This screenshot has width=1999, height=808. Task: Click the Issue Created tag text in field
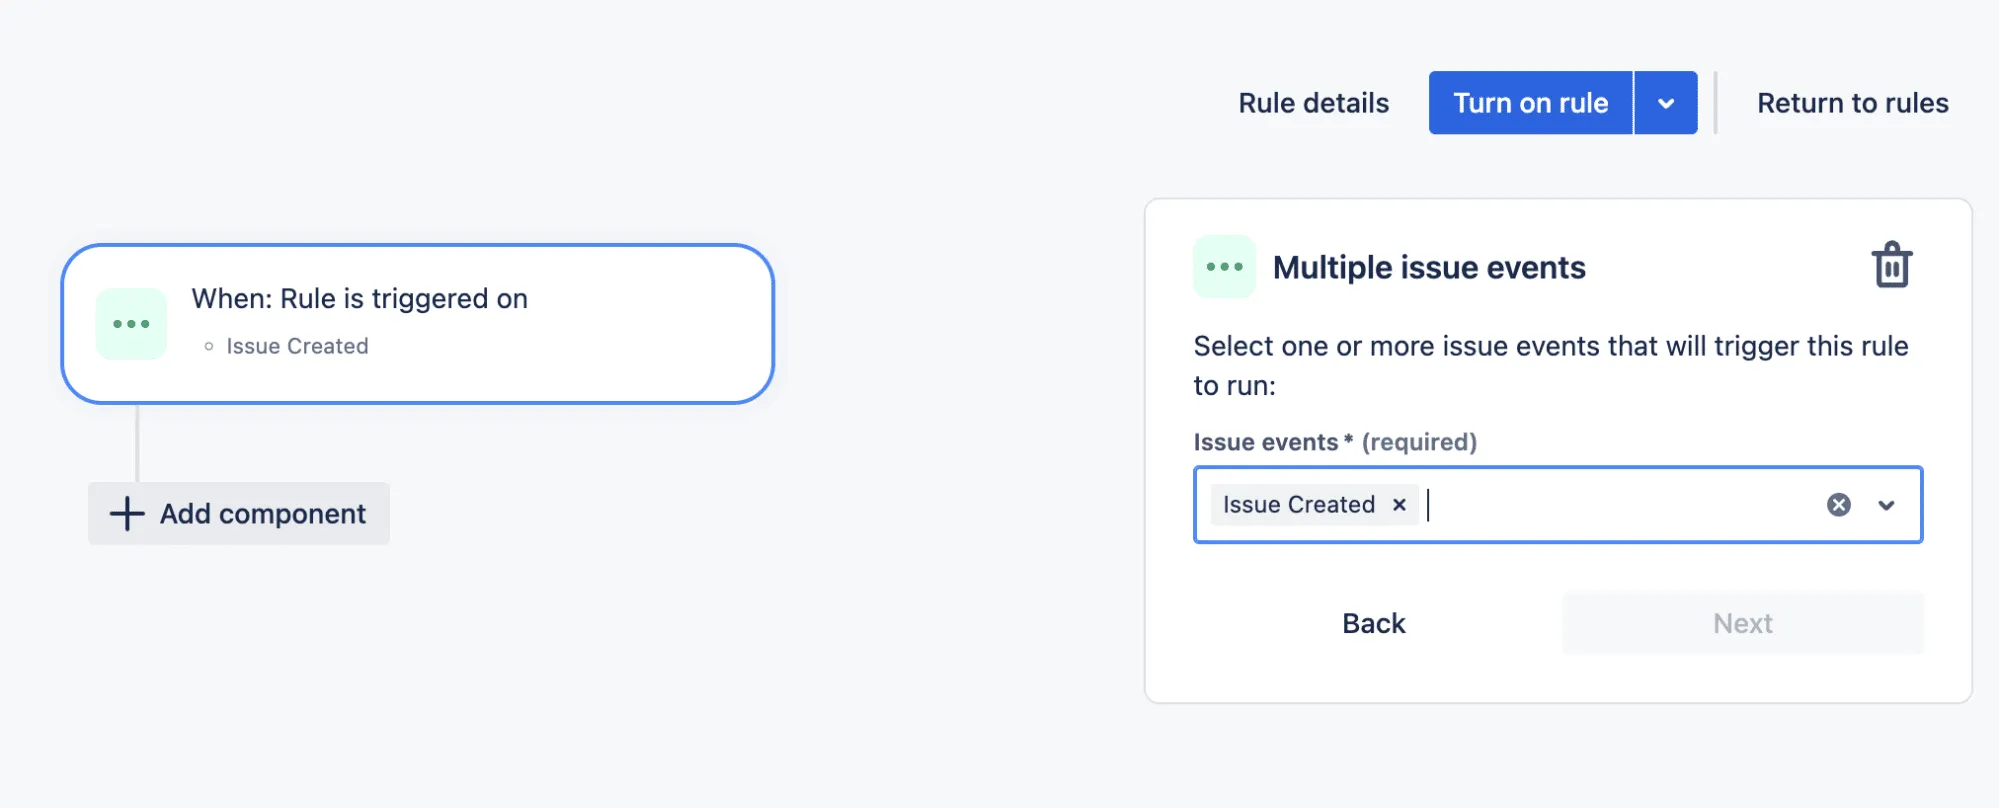[x=1298, y=505]
